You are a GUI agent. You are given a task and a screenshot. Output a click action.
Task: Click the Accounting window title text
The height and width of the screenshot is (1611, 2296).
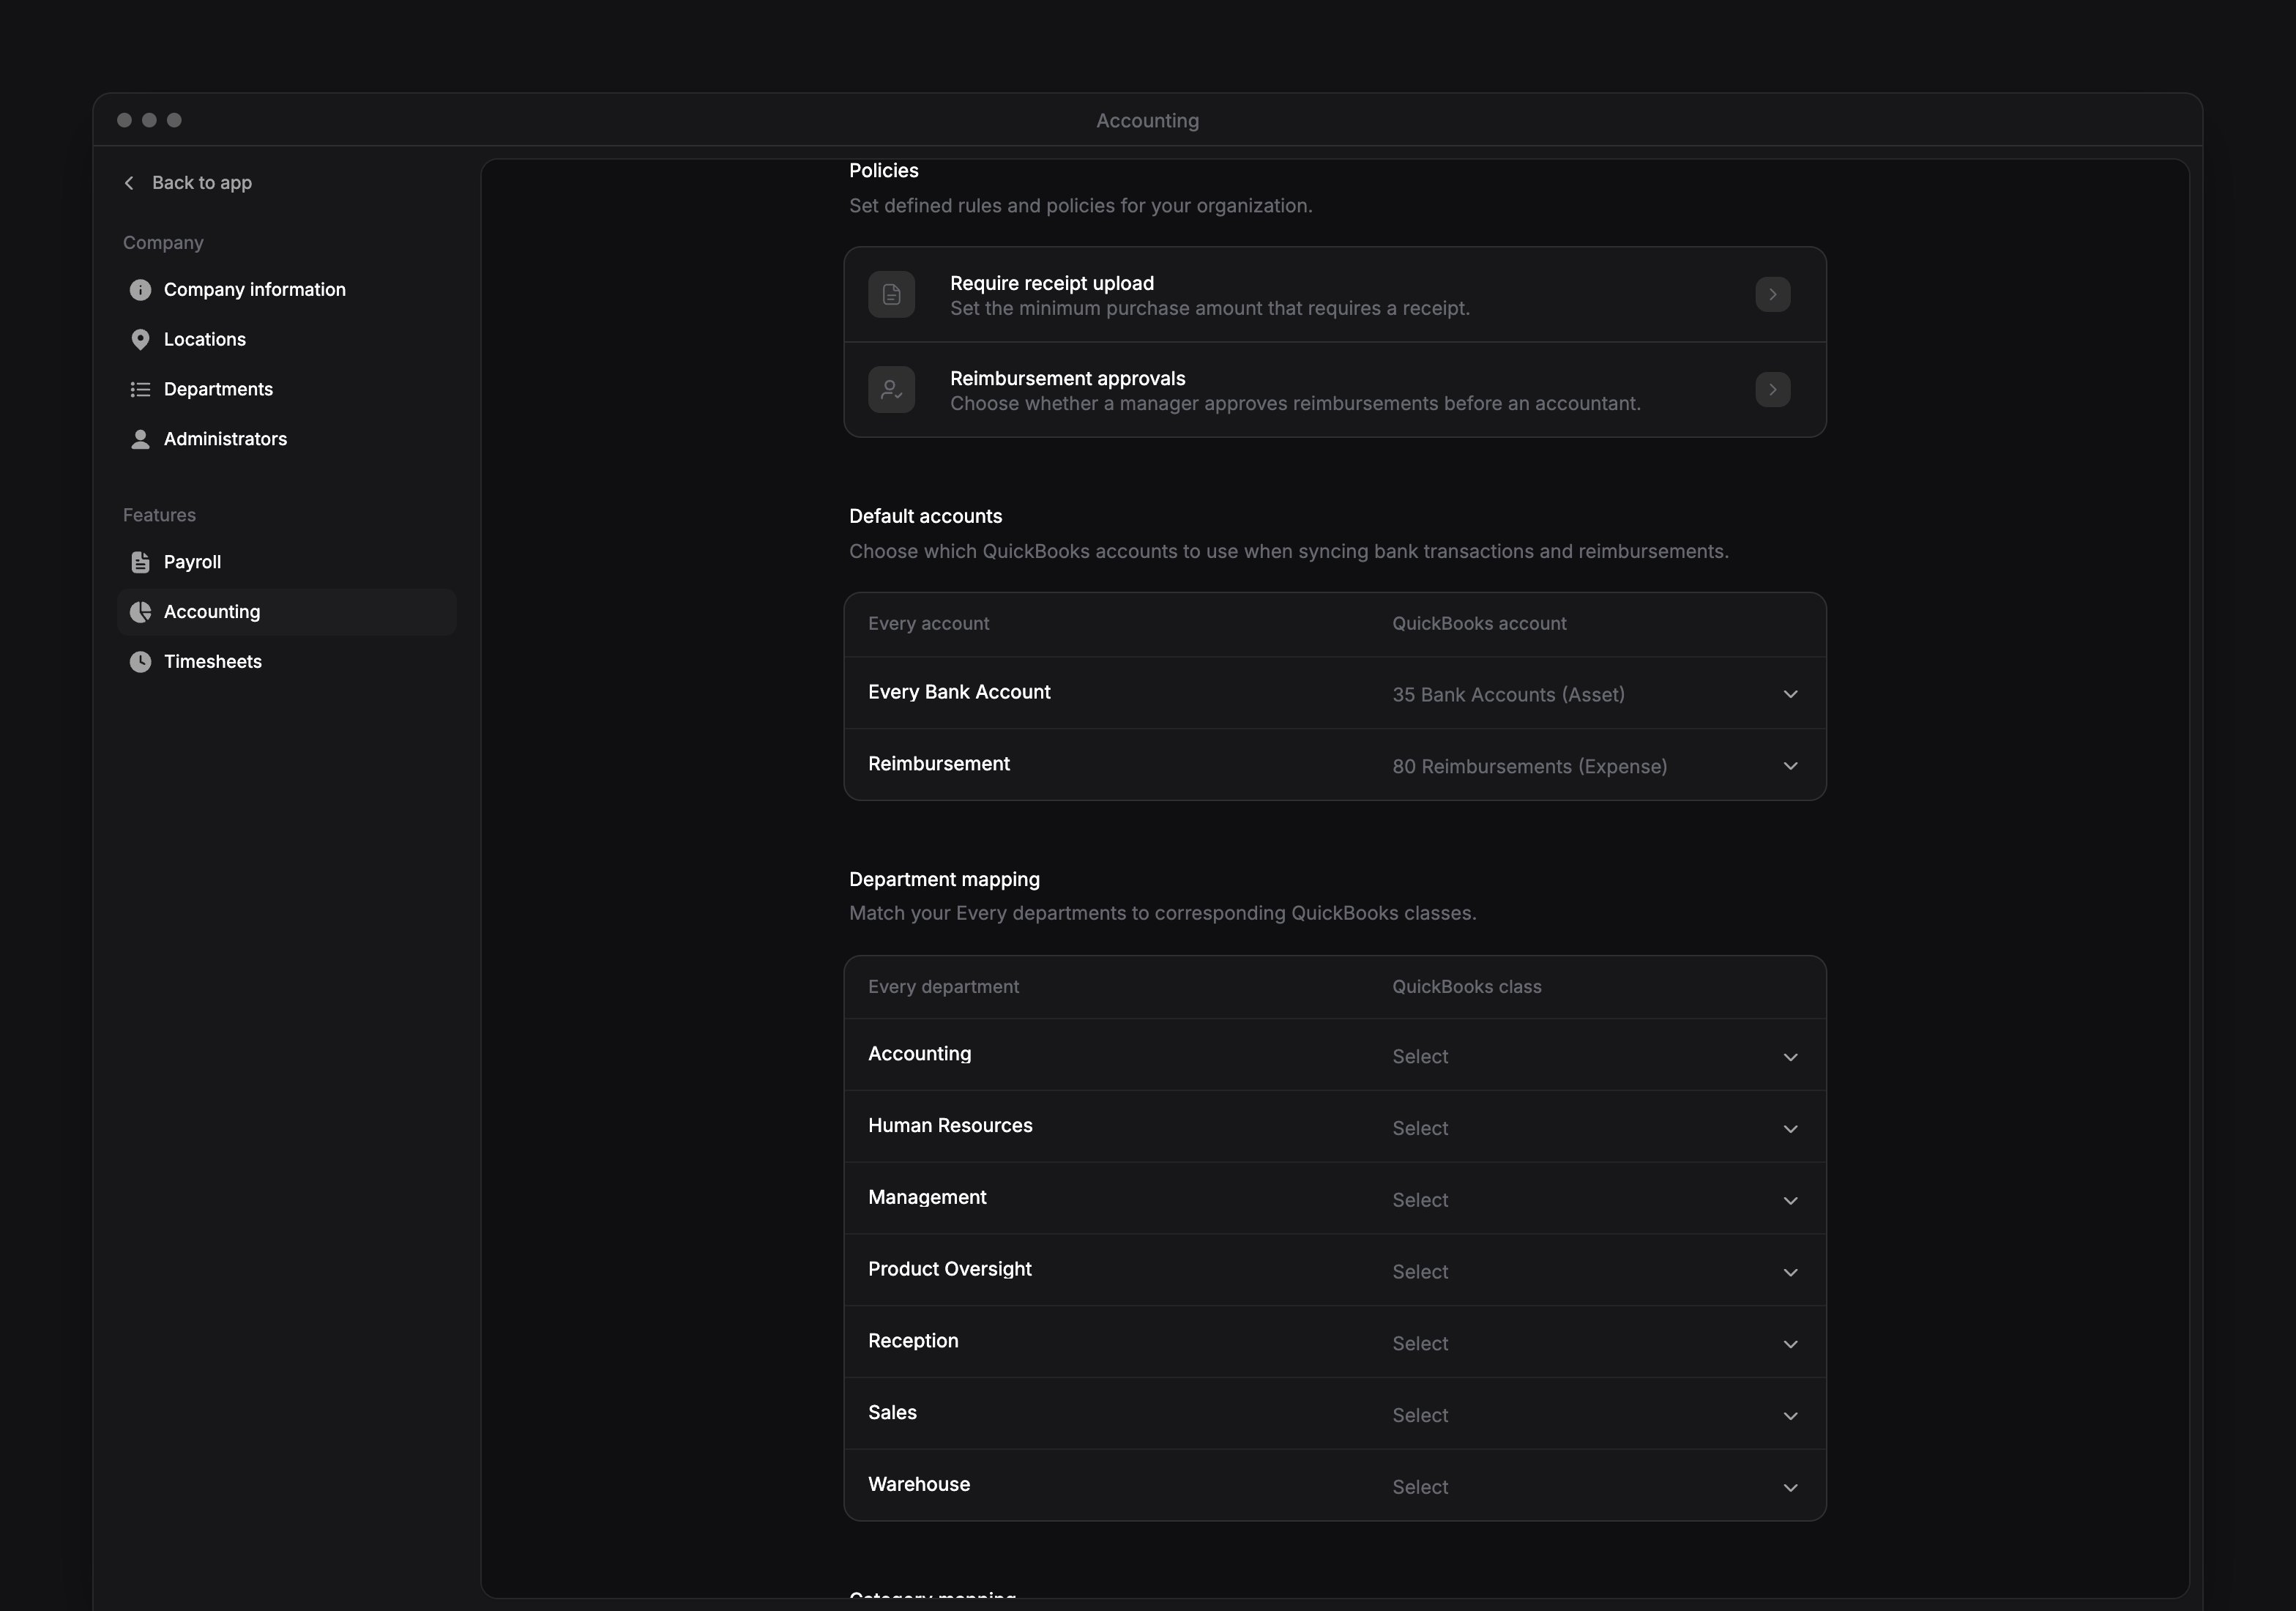click(1147, 121)
